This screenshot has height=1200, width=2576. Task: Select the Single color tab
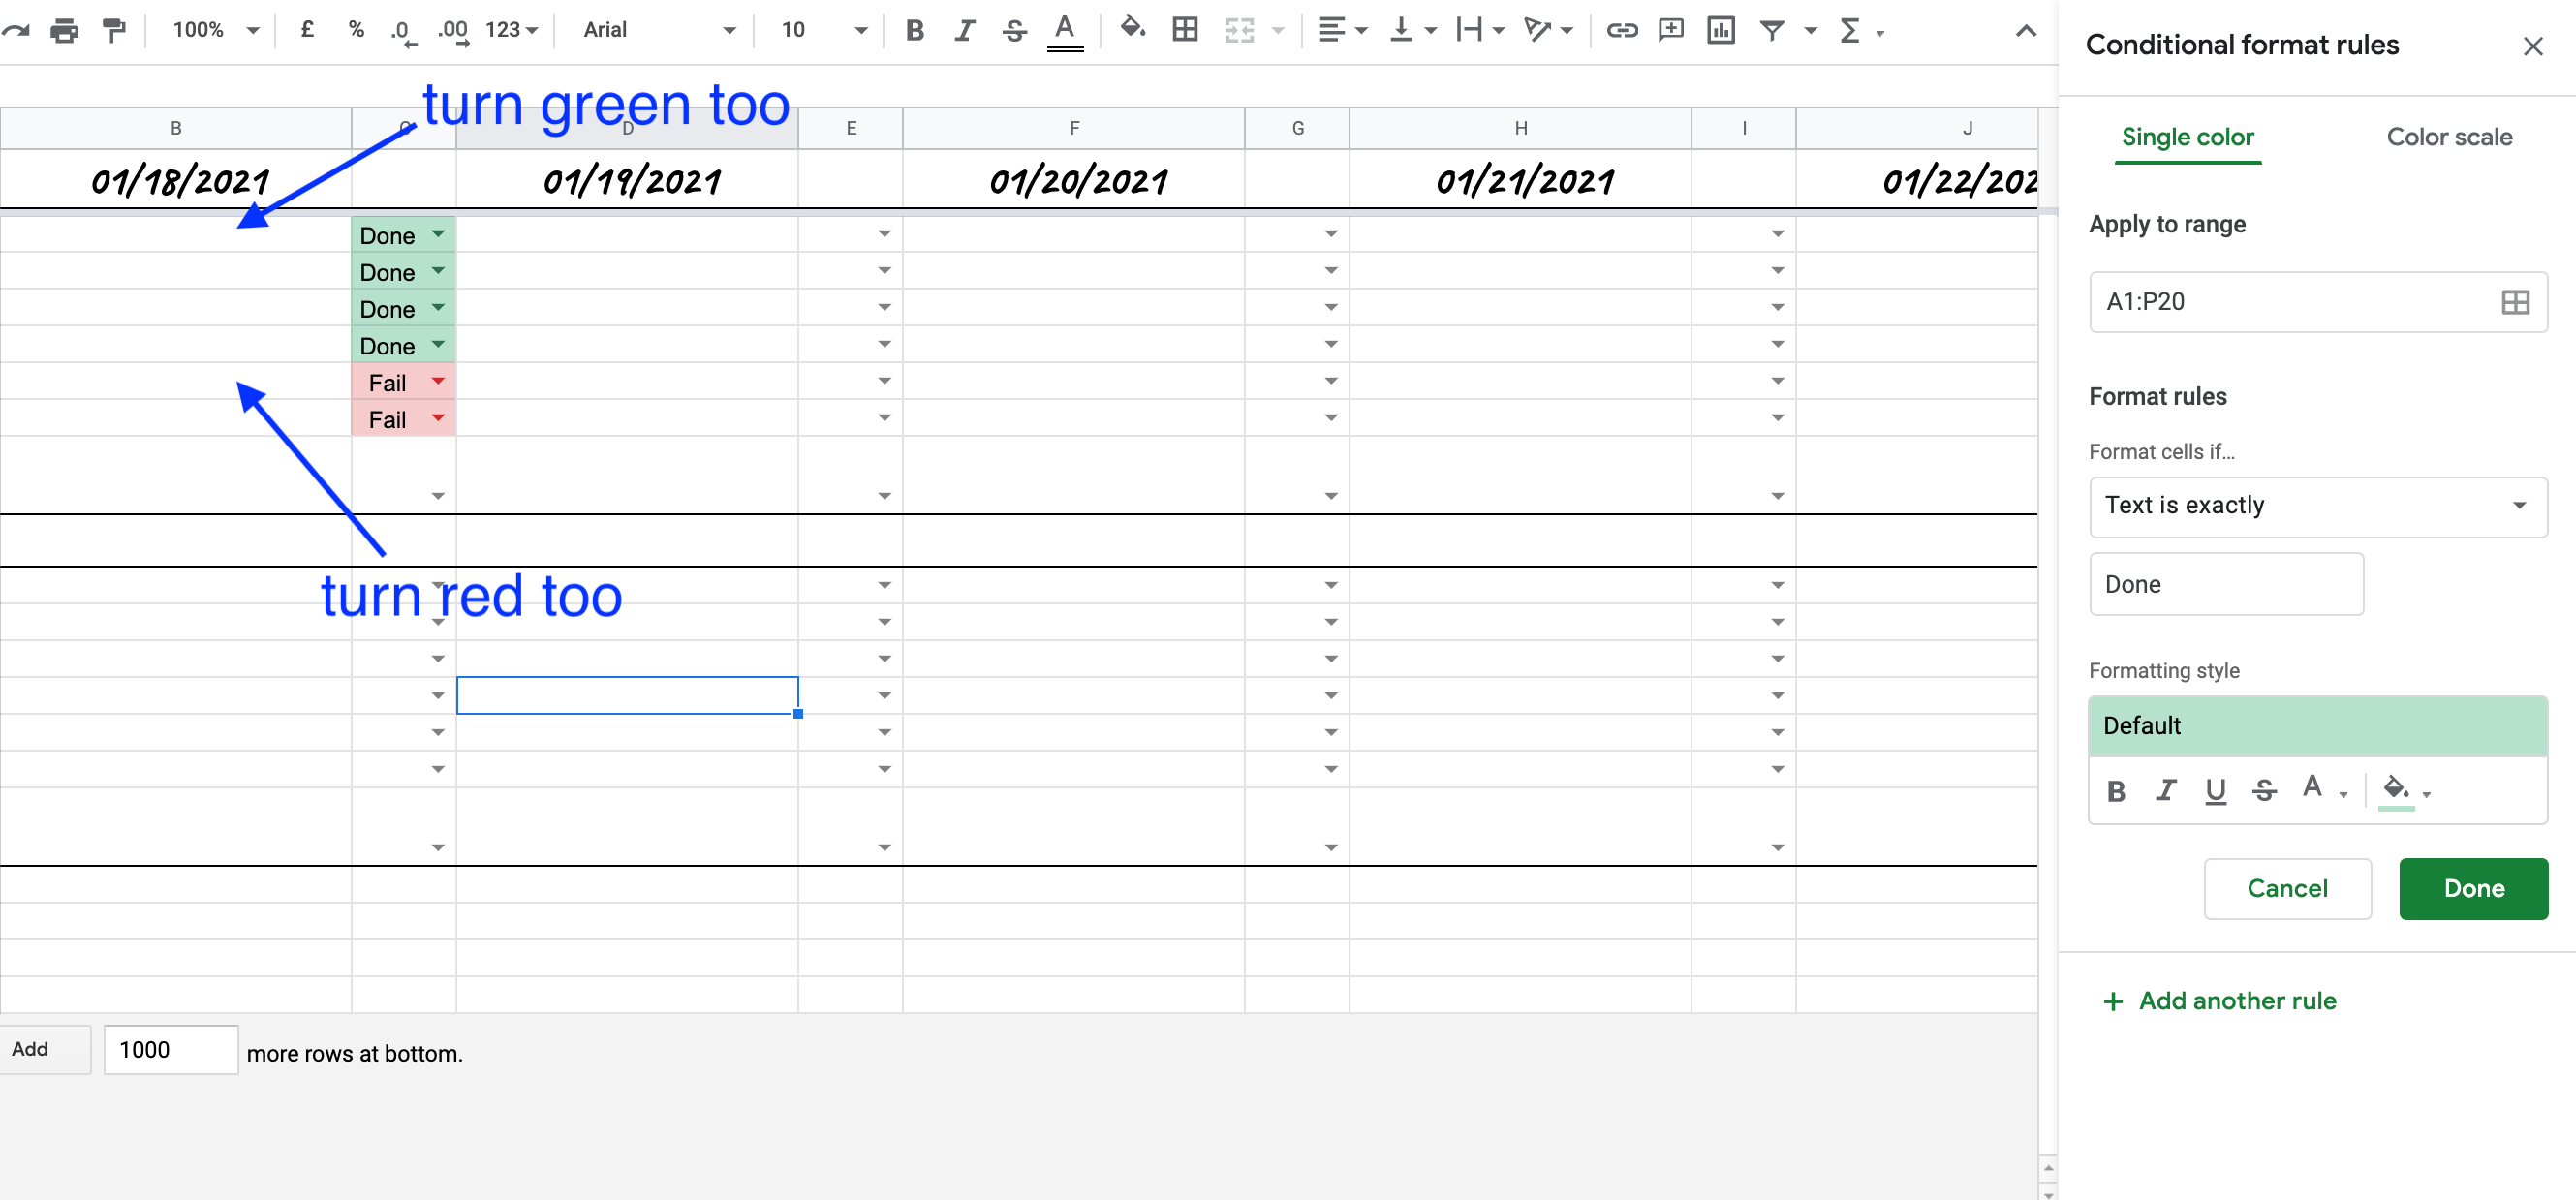pos(2188,138)
